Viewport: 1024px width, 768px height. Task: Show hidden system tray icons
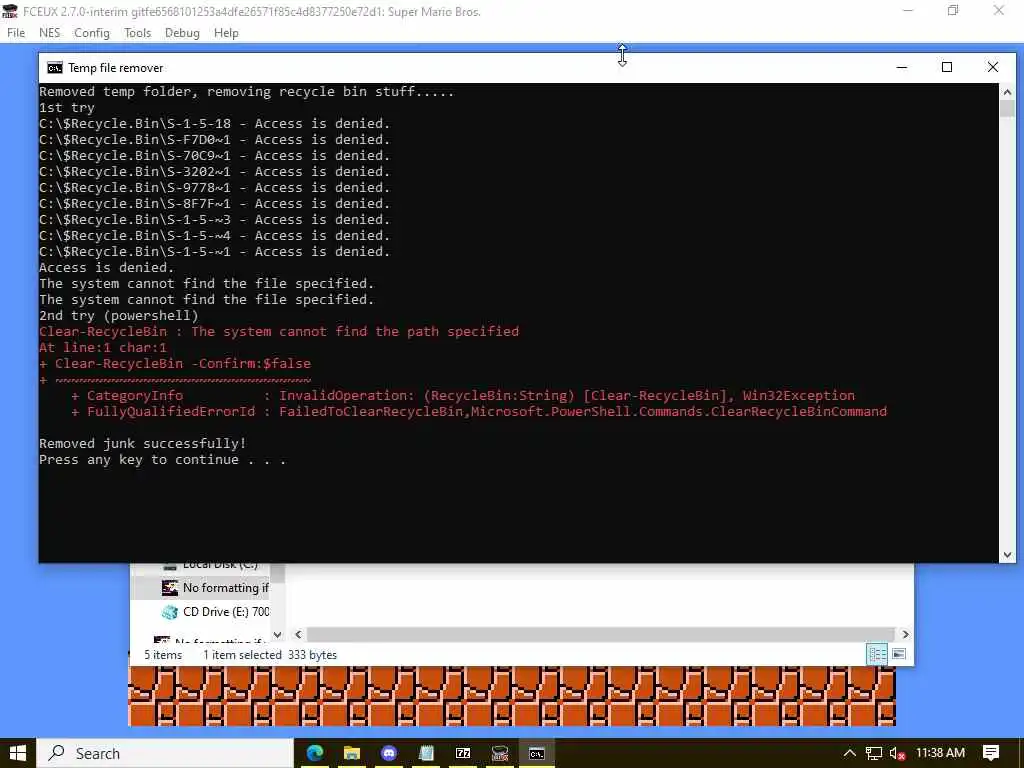click(x=850, y=753)
